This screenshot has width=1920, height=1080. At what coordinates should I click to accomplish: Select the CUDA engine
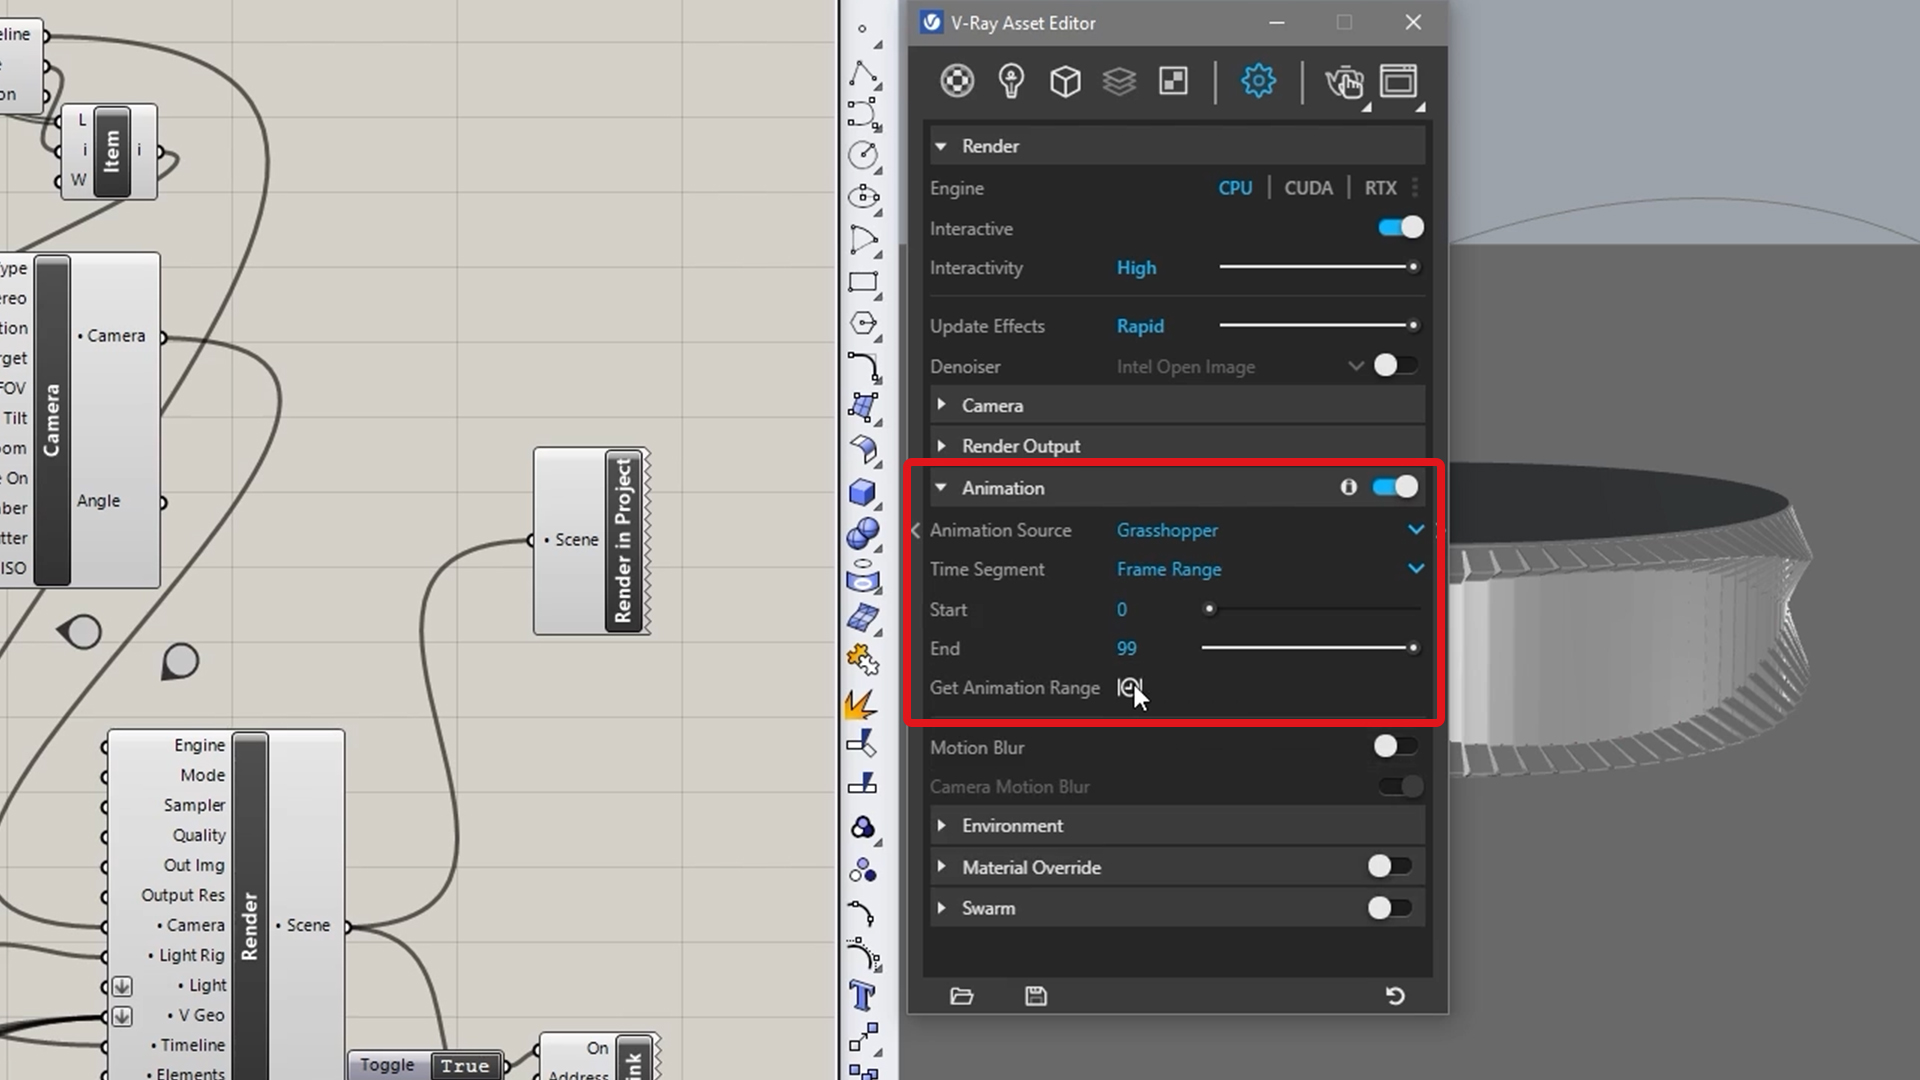click(1308, 188)
